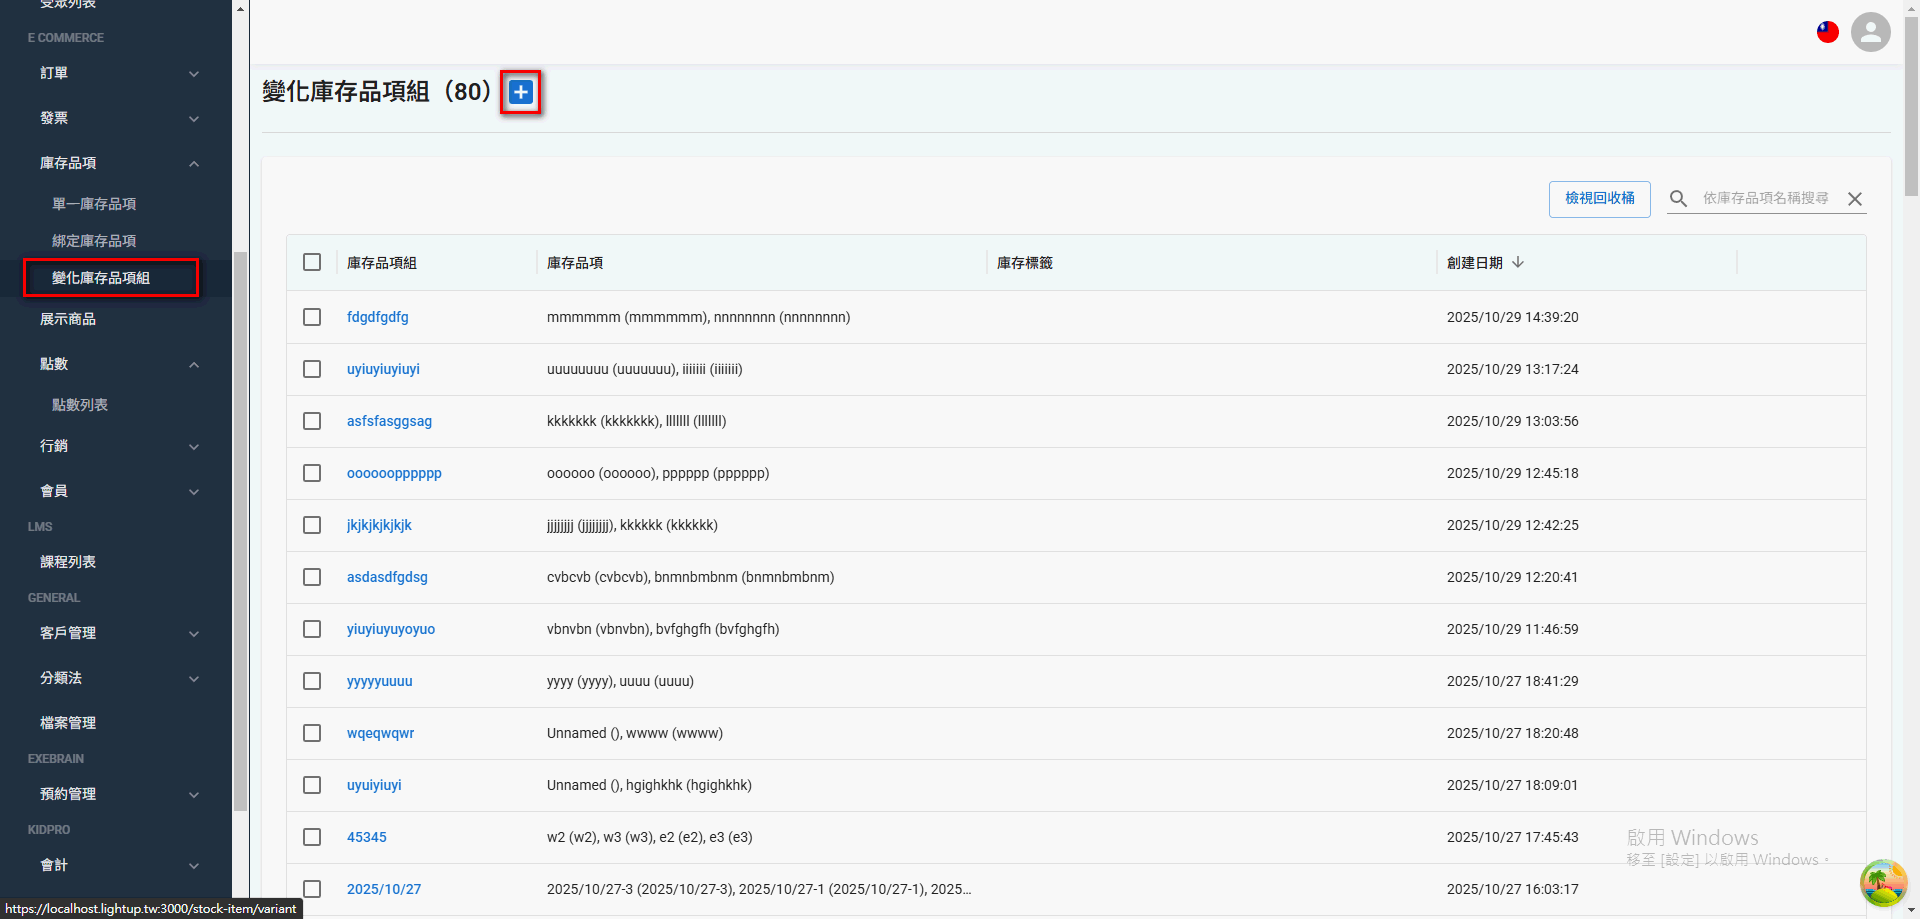The width and height of the screenshot is (1920, 919).
Task: Click the search magnifier icon
Action: (1678, 198)
